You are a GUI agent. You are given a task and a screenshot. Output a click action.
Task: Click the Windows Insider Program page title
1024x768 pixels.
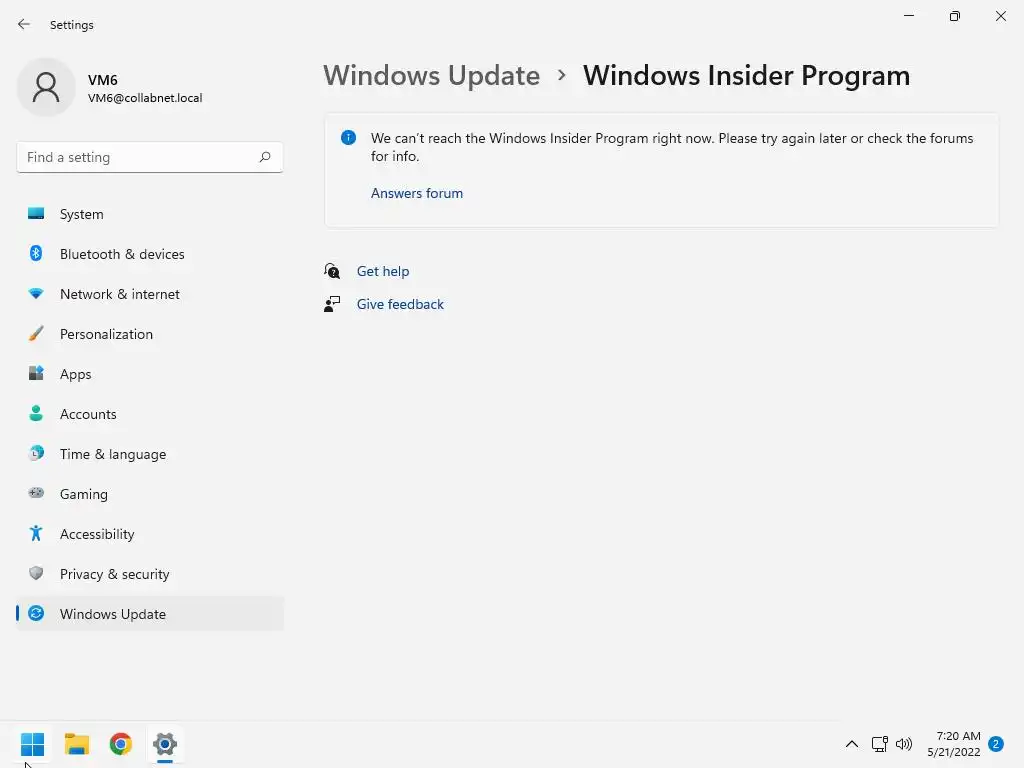(x=746, y=75)
